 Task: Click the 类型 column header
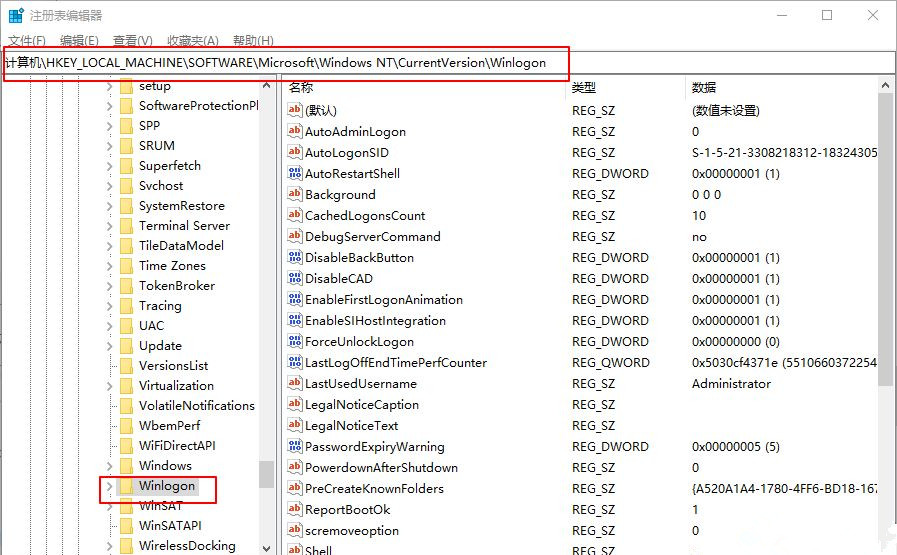pyautogui.click(x=584, y=88)
